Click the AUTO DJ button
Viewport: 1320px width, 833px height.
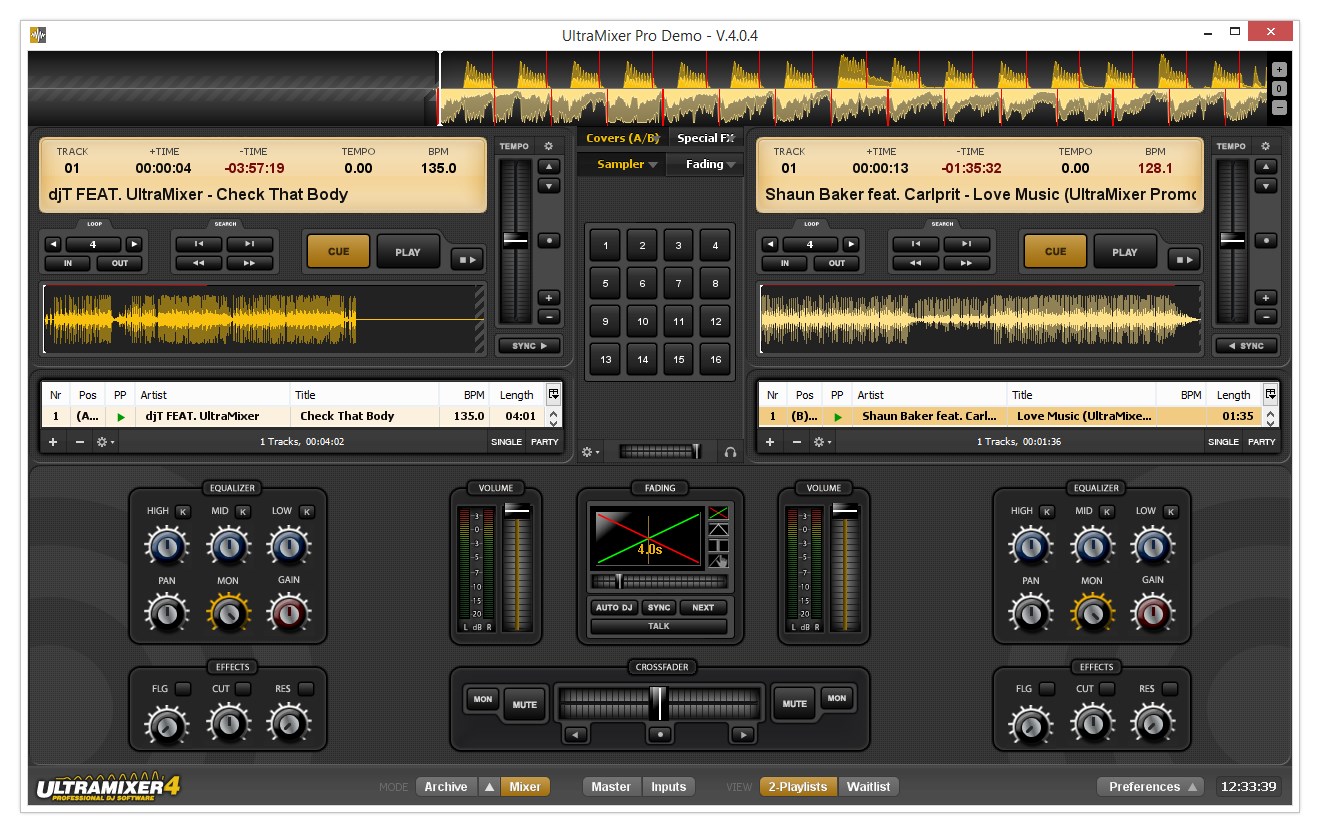pyautogui.click(x=613, y=607)
